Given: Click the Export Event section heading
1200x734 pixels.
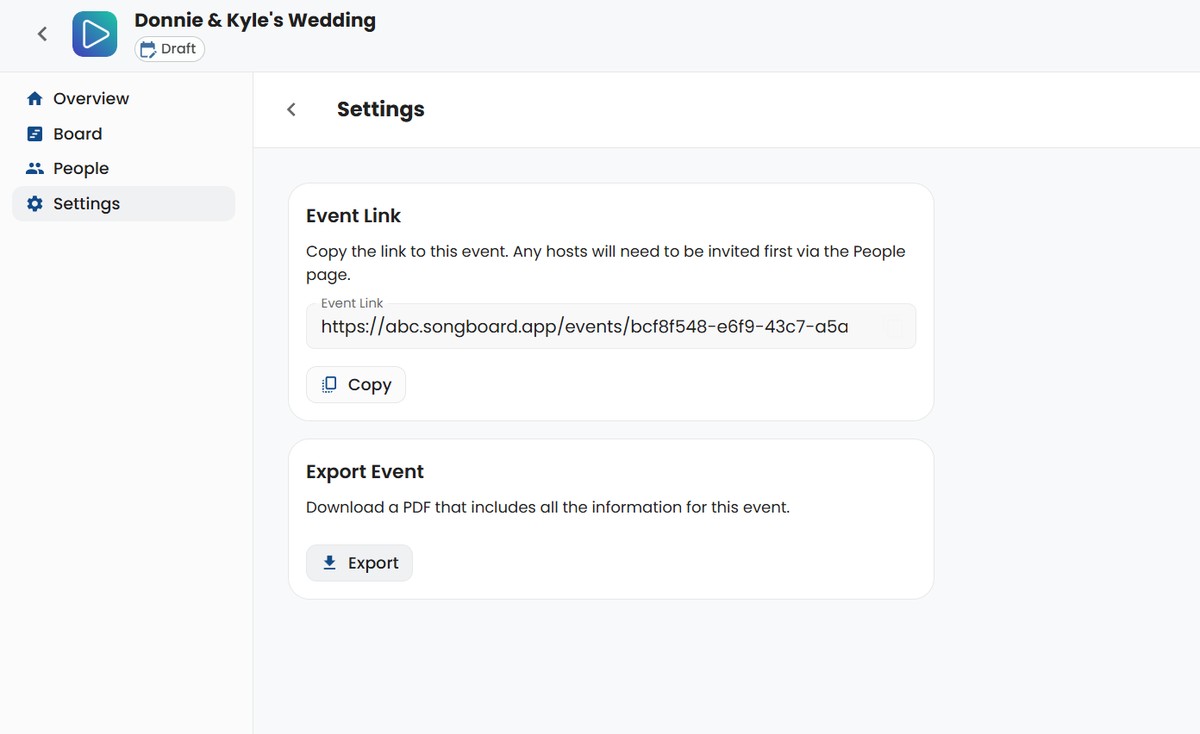Looking at the screenshot, I should coord(365,472).
